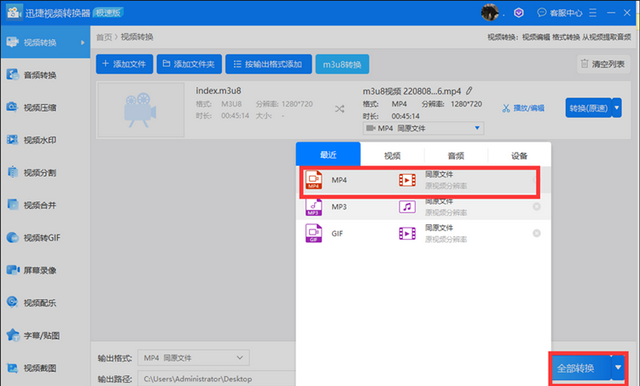Remove the MP3 recent format entry
This screenshot has width=640, height=386.
click(x=537, y=206)
